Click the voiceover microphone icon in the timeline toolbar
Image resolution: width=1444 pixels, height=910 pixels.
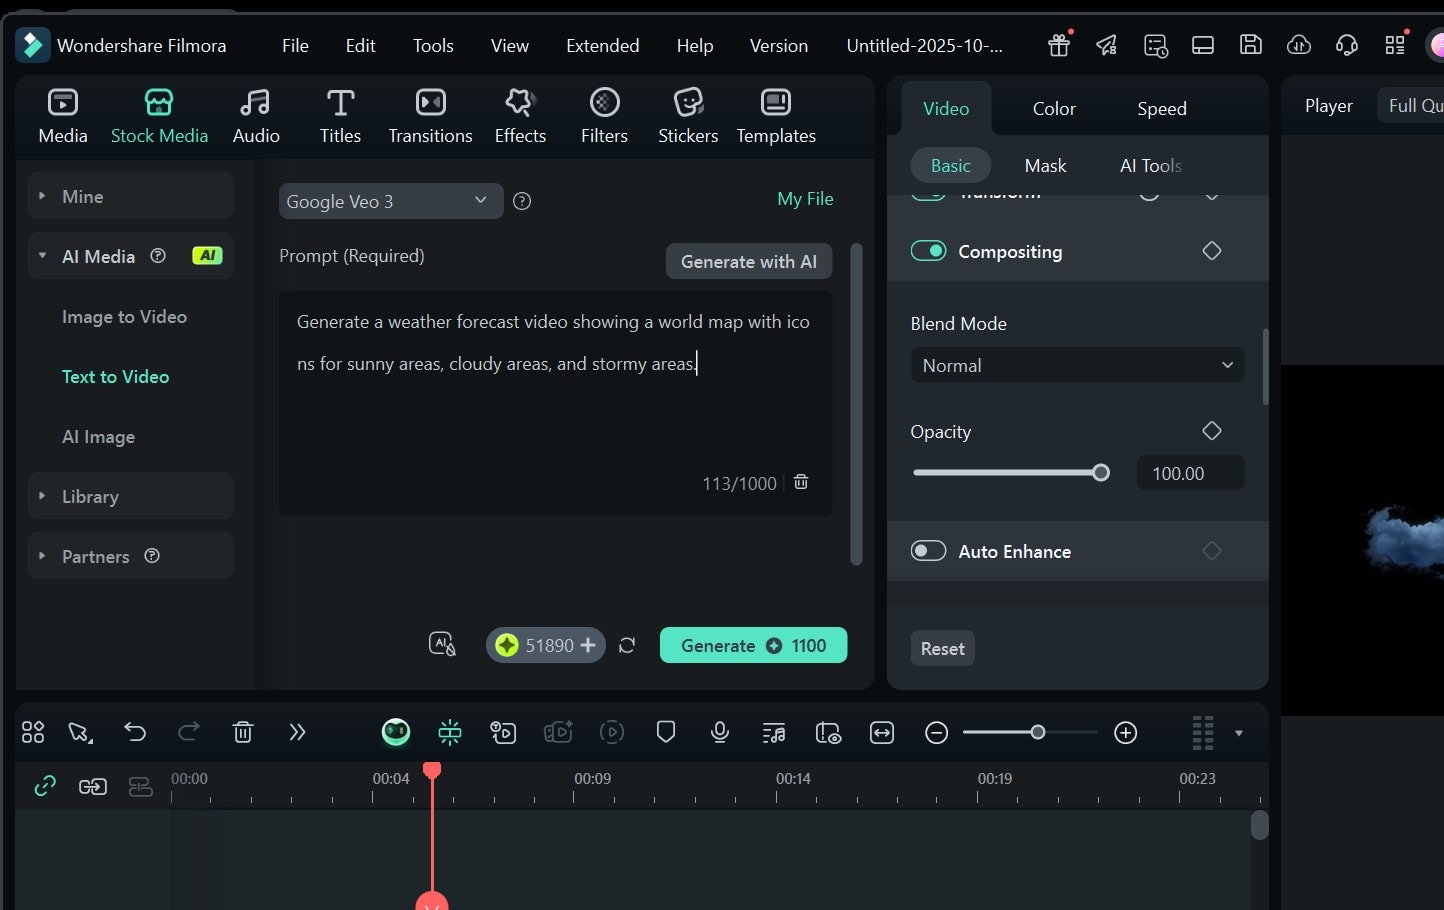tap(719, 732)
